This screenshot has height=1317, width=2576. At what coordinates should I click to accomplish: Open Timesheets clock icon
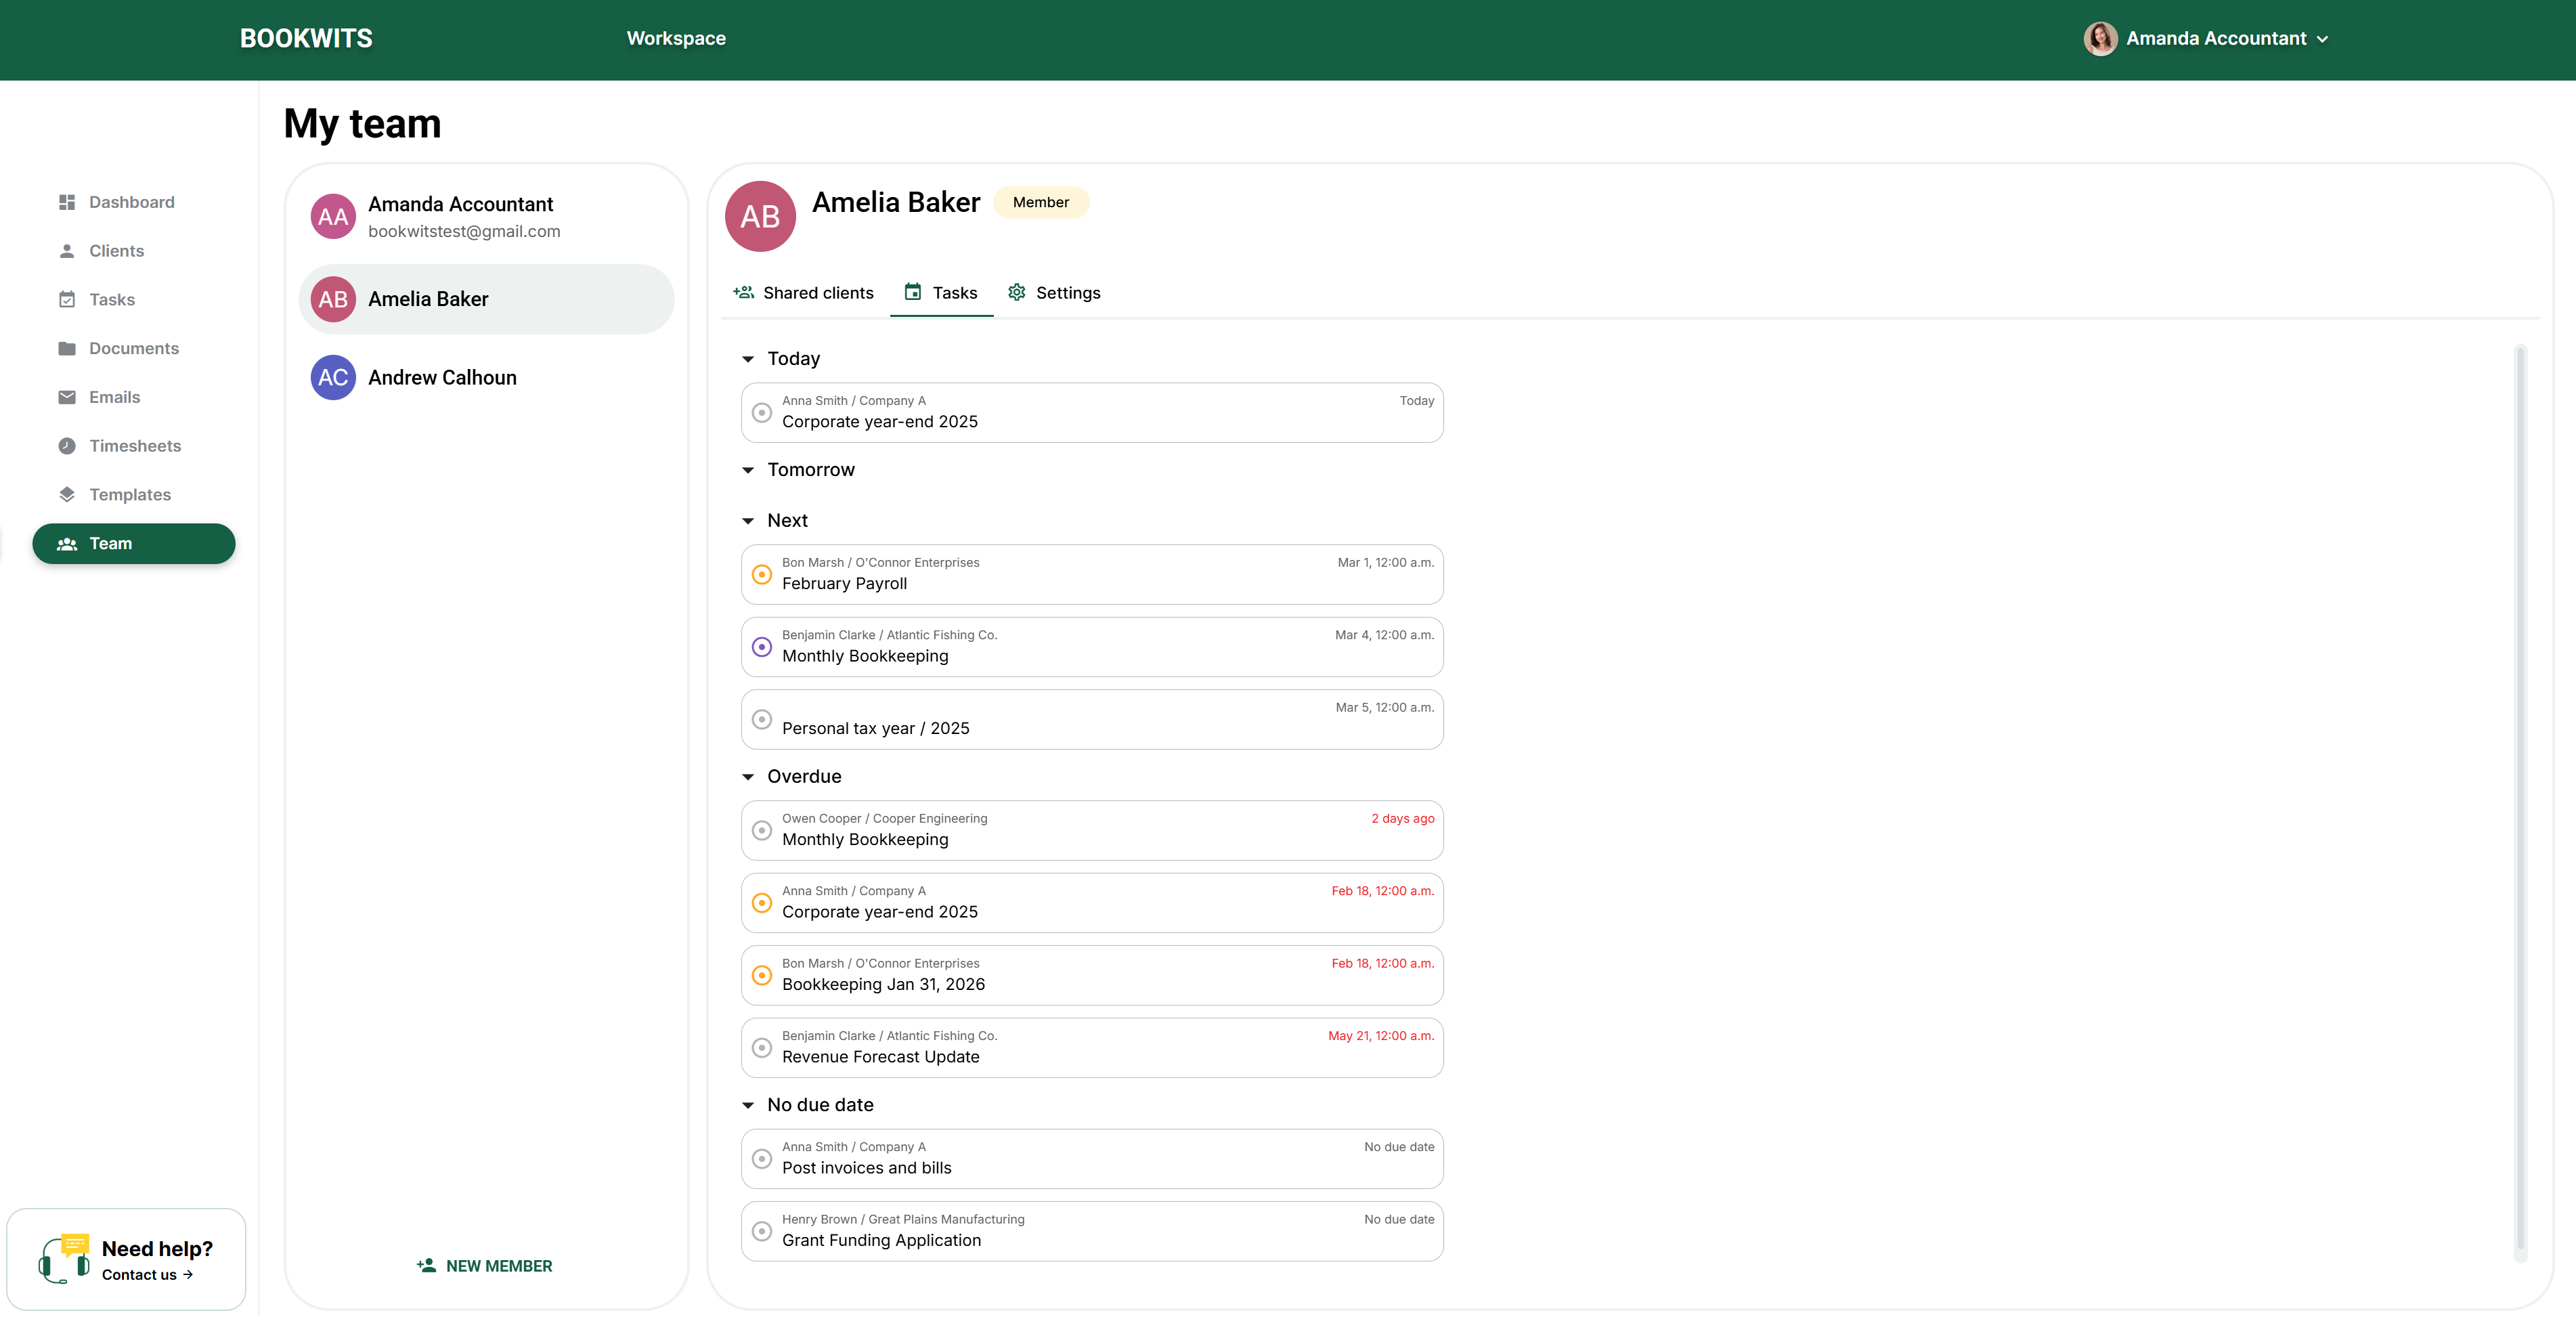coord(67,446)
